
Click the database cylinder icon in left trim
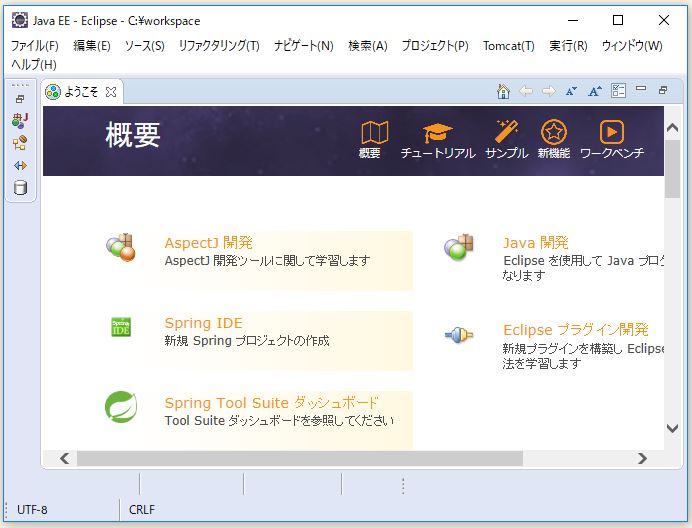click(x=20, y=188)
